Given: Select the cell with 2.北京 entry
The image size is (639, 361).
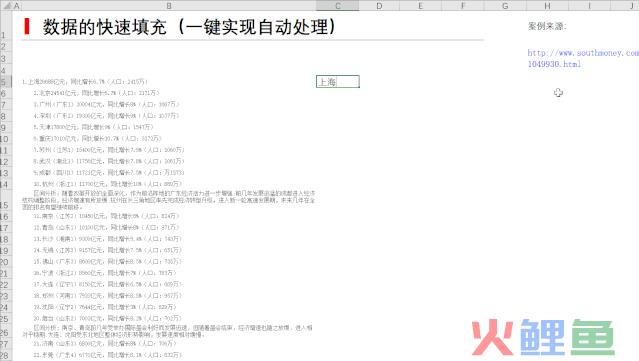Looking at the screenshot, I should pyautogui.click(x=97, y=93).
